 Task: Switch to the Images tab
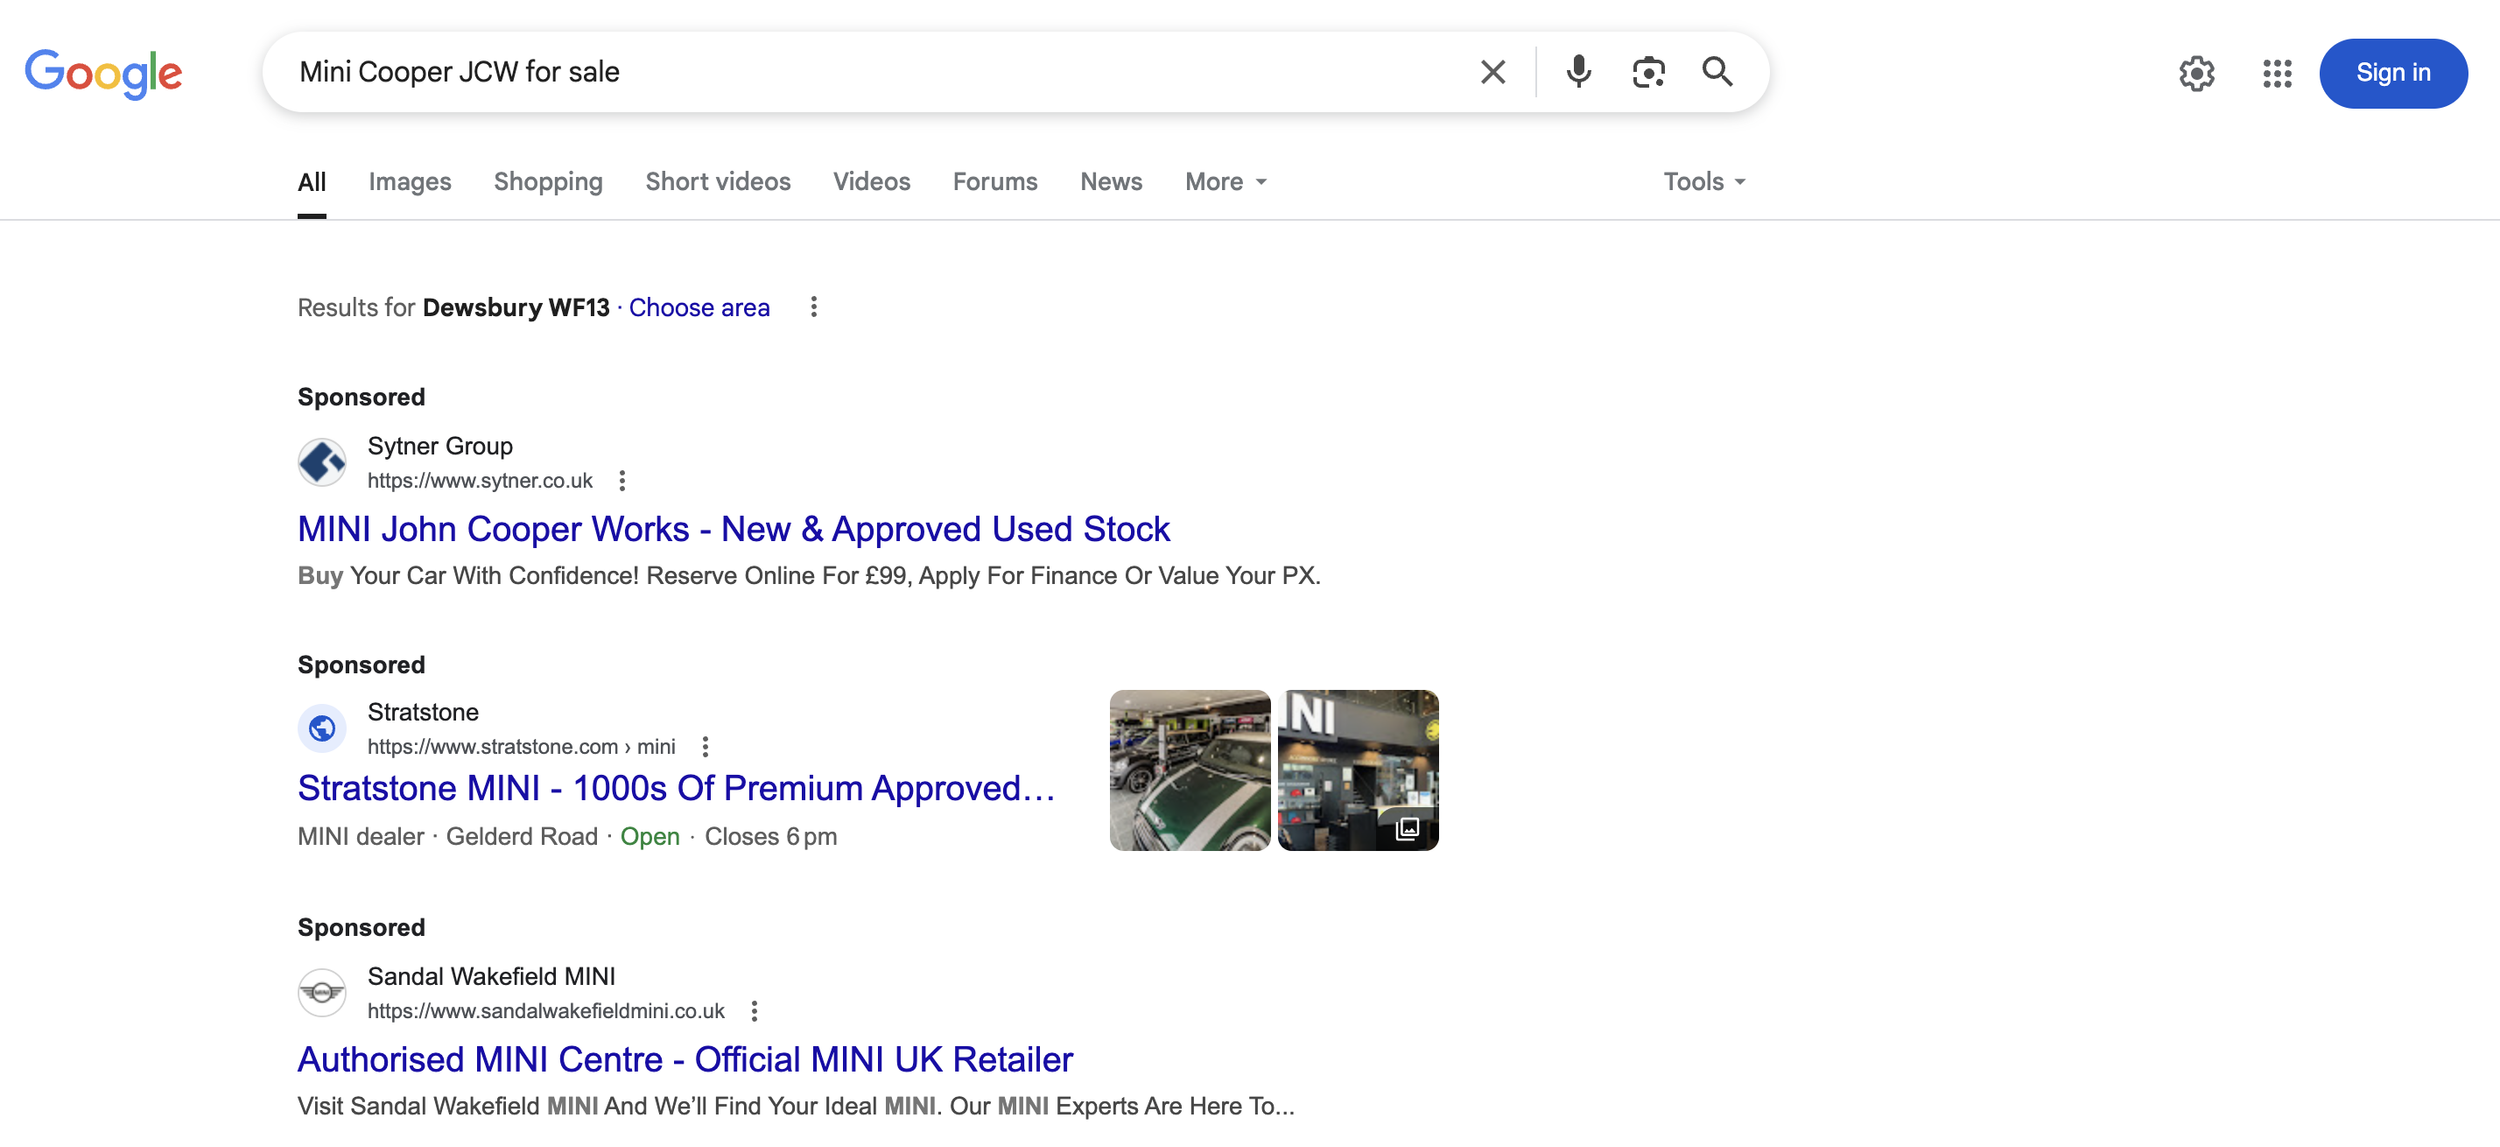(x=410, y=182)
